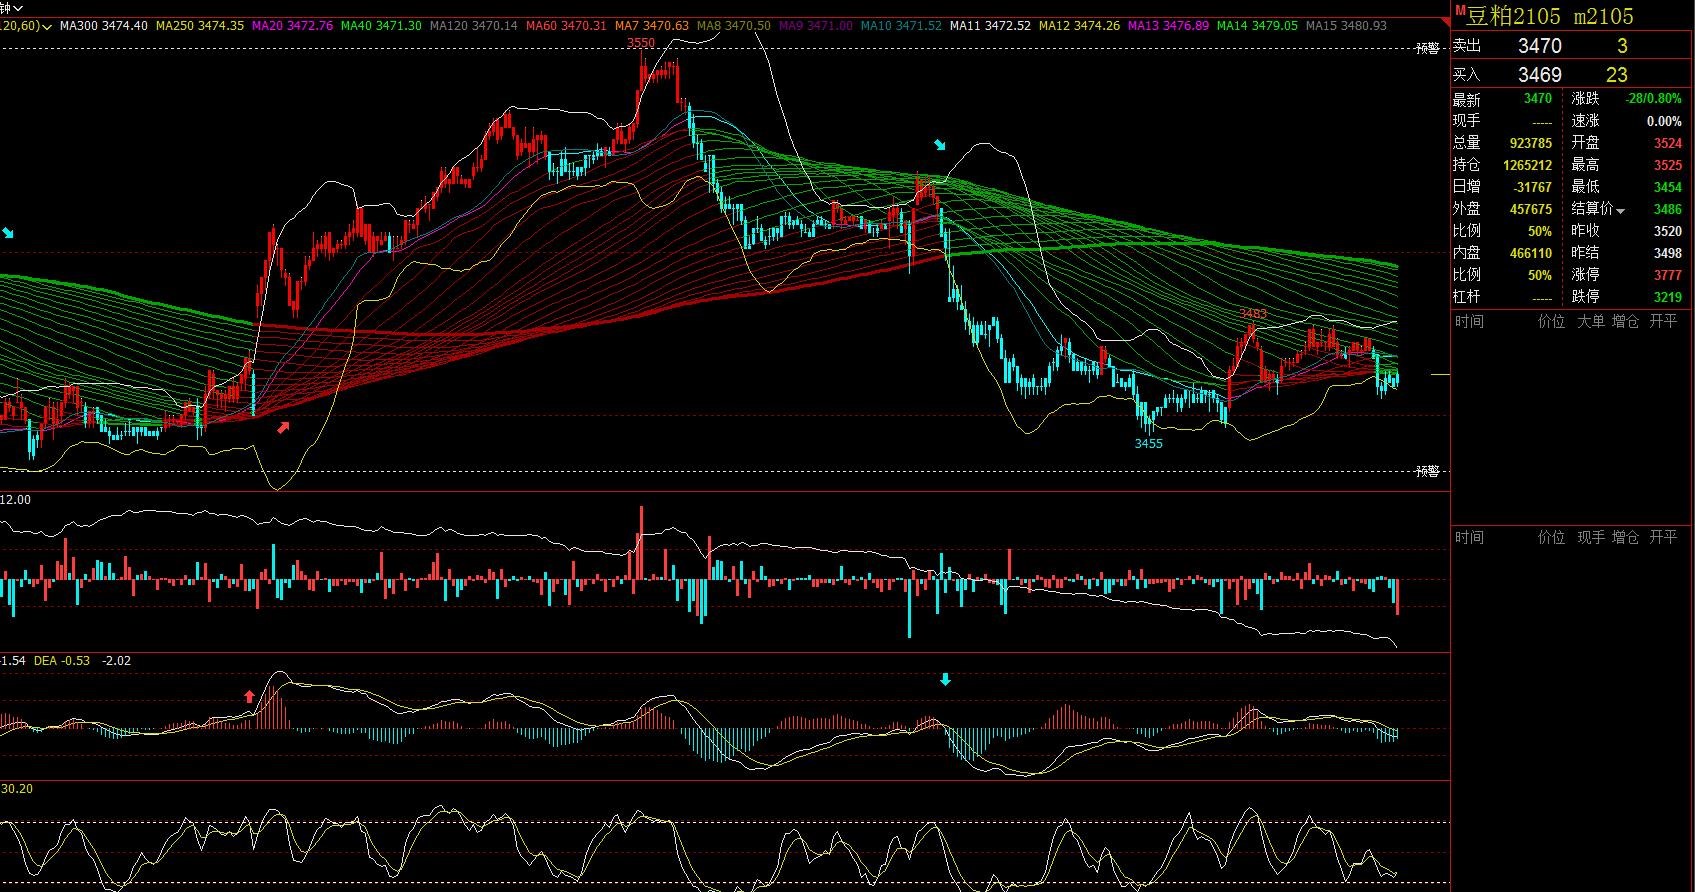Select the 豆粕2105 m2105 contract title

[1550, 16]
